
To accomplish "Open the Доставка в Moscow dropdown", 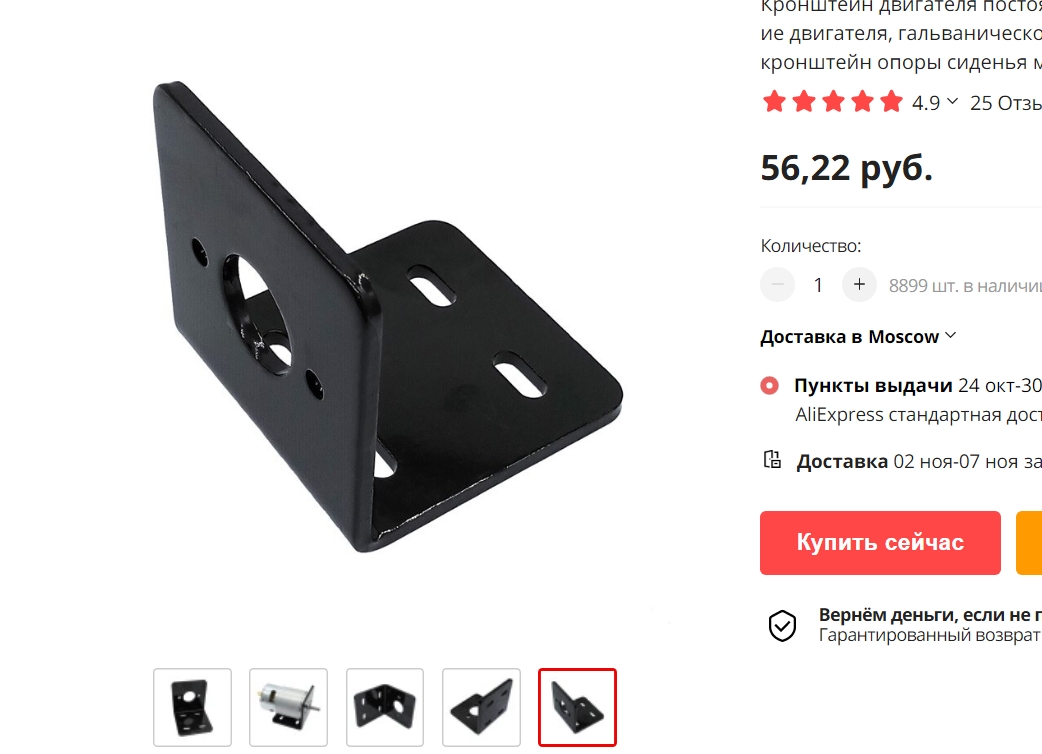I will 858,337.
